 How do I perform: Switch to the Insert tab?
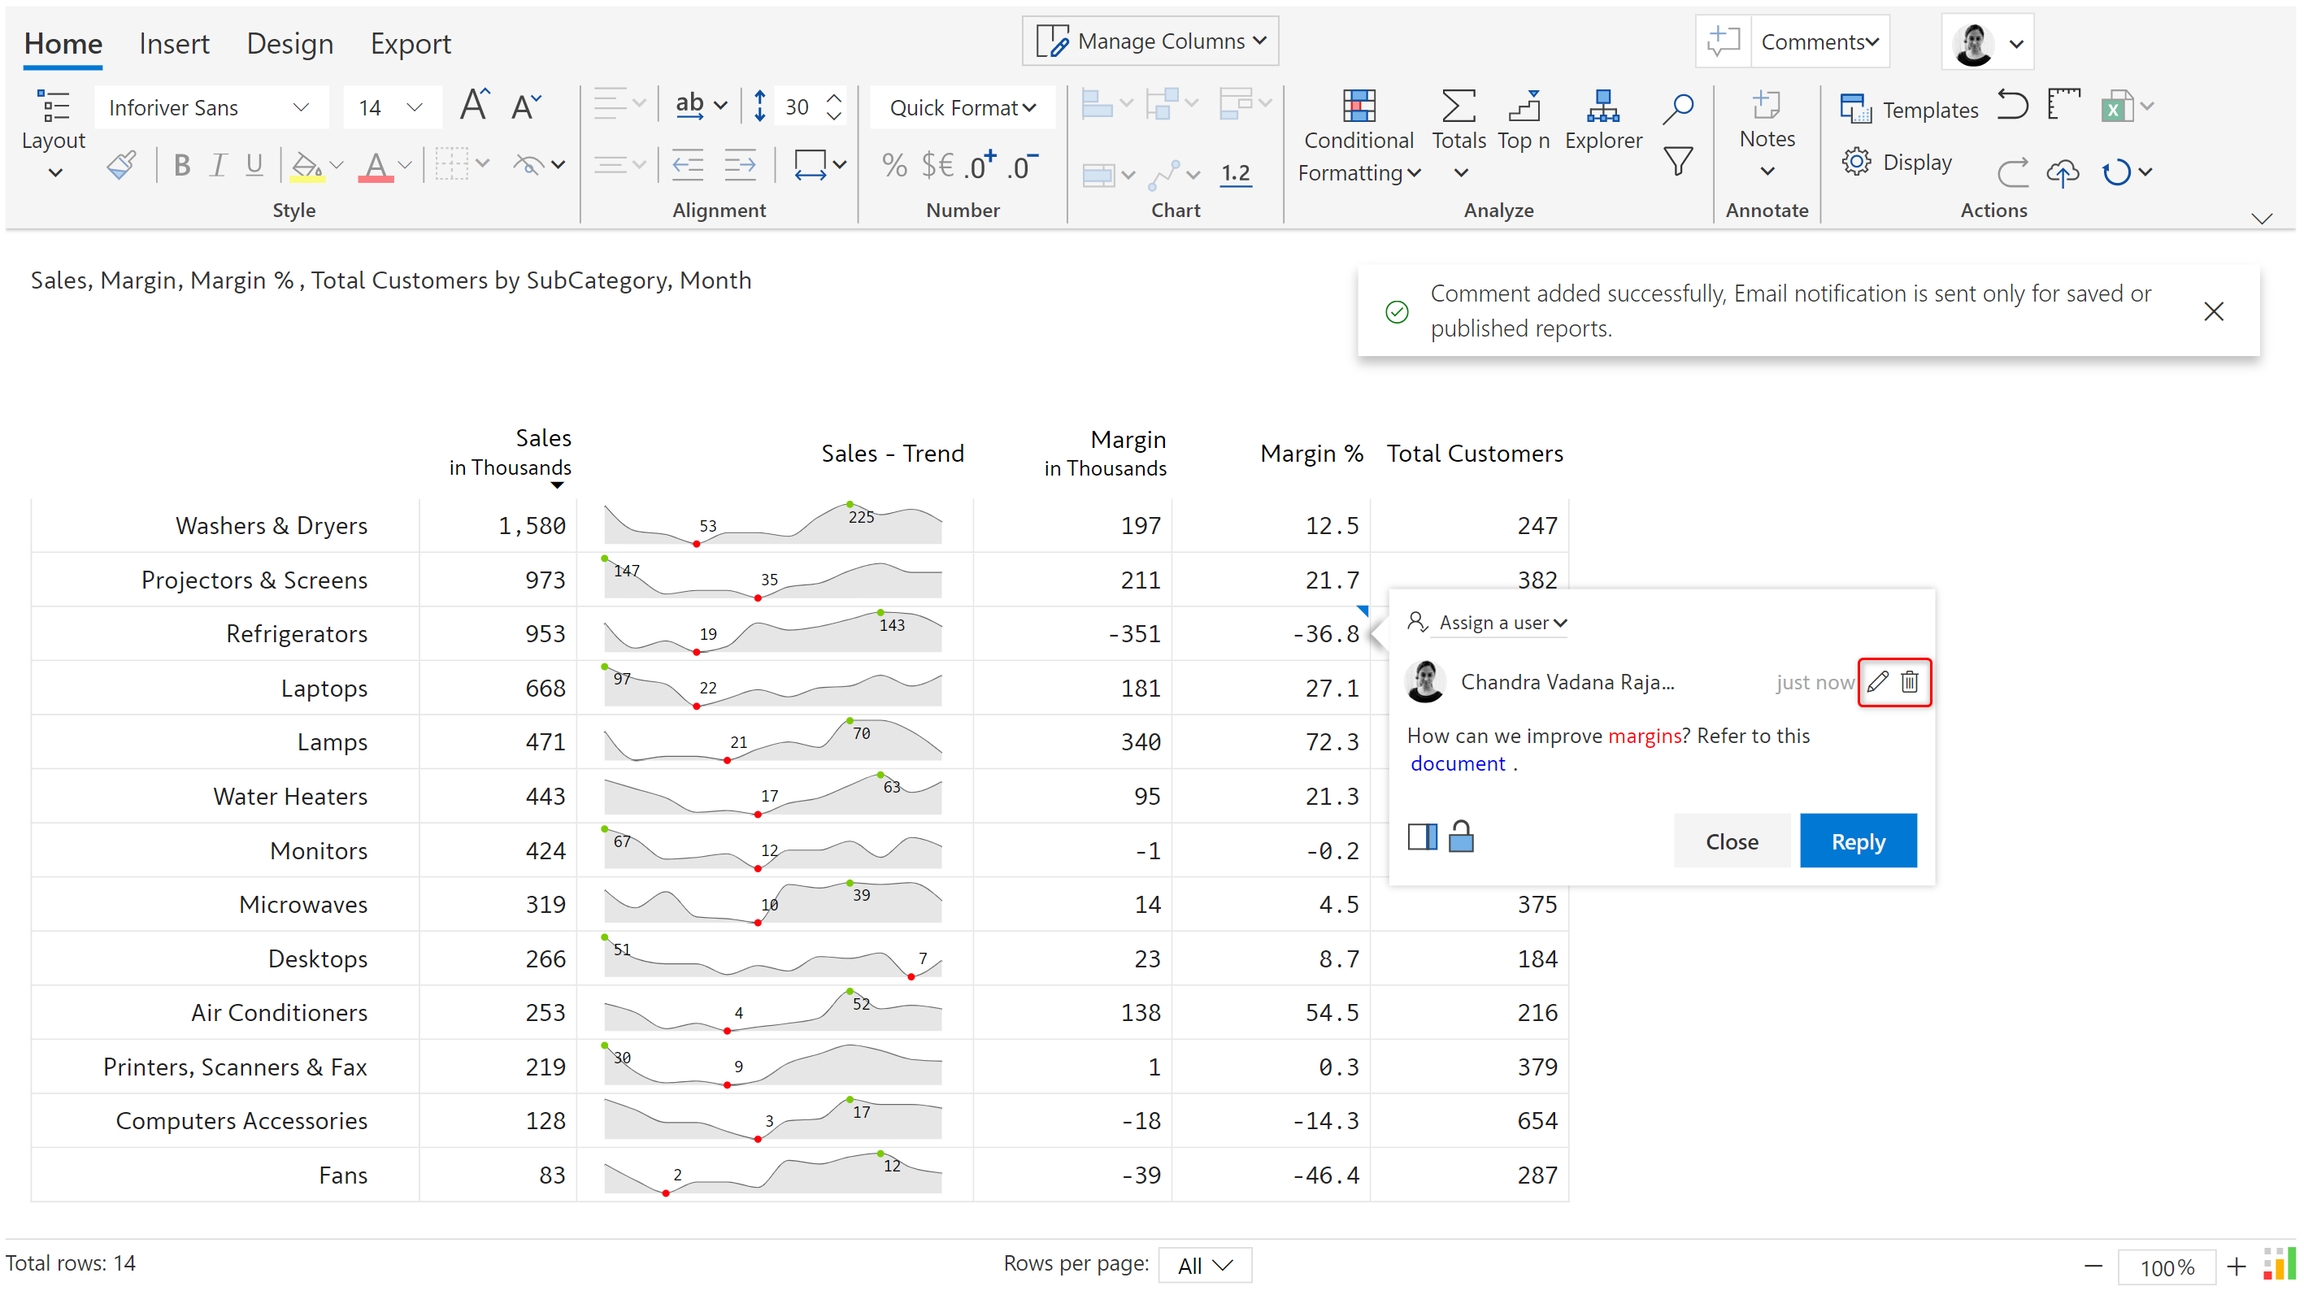coord(174,44)
